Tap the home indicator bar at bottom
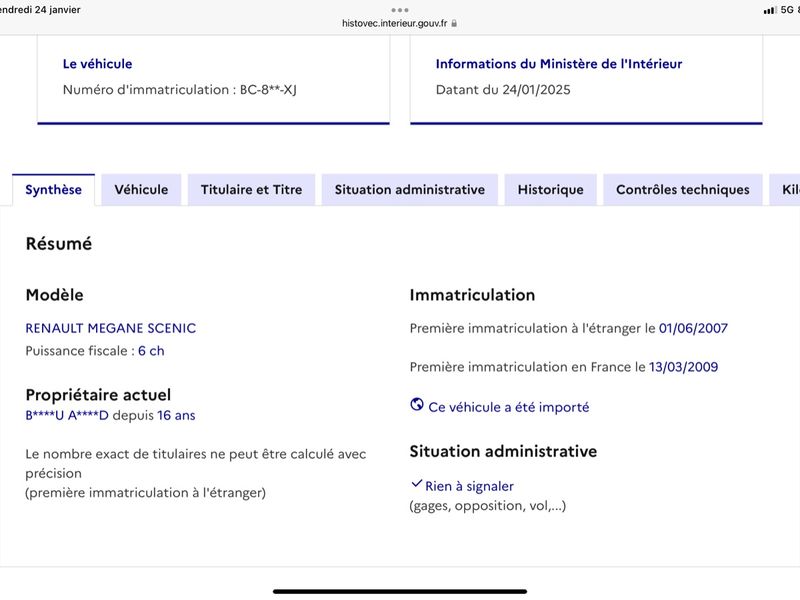 coord(400,591)
